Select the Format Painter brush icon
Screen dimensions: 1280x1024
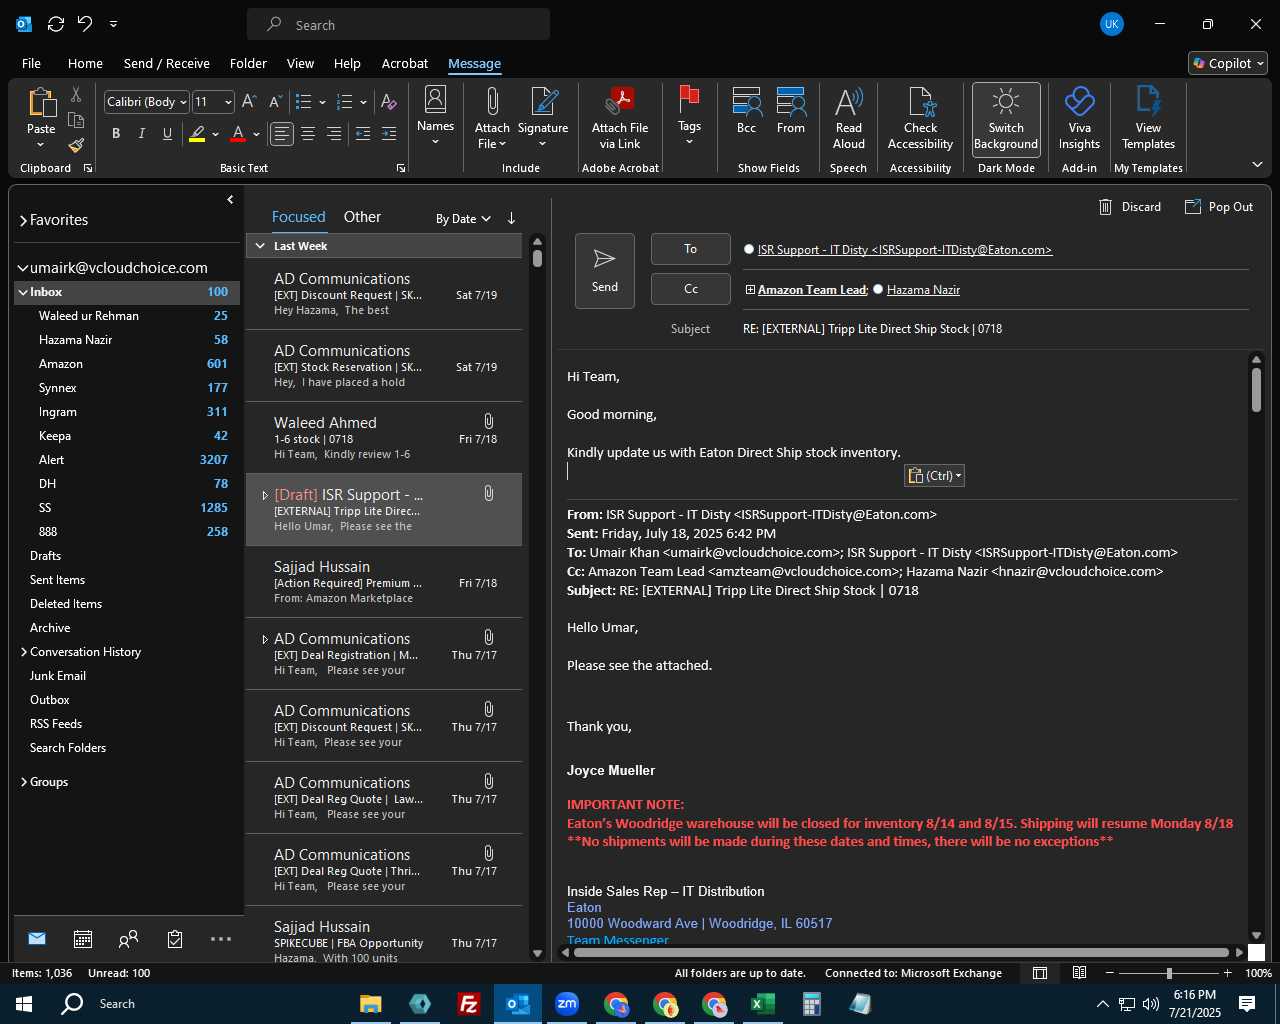click(76, 145)
